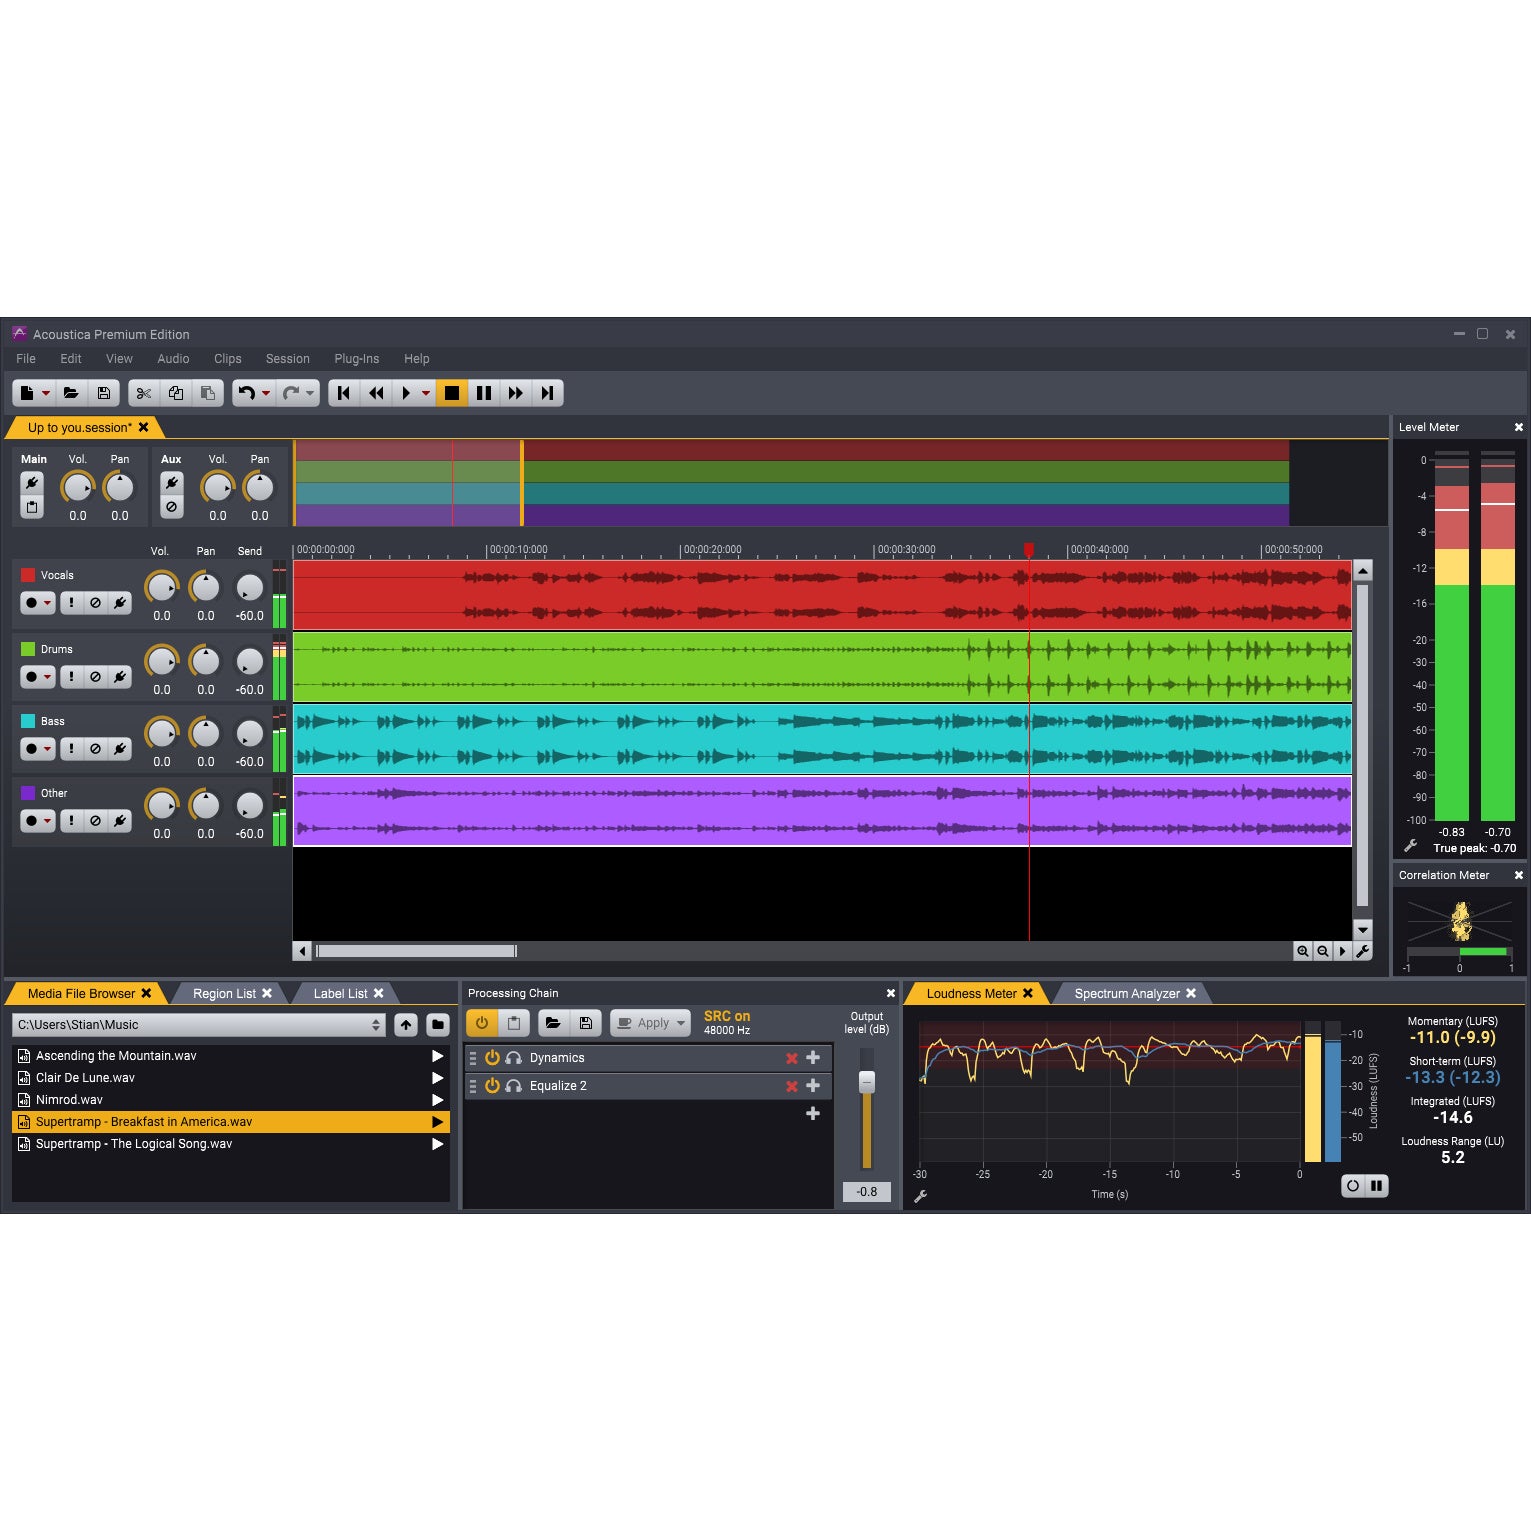Open the New file dropdown arrow

46,393
